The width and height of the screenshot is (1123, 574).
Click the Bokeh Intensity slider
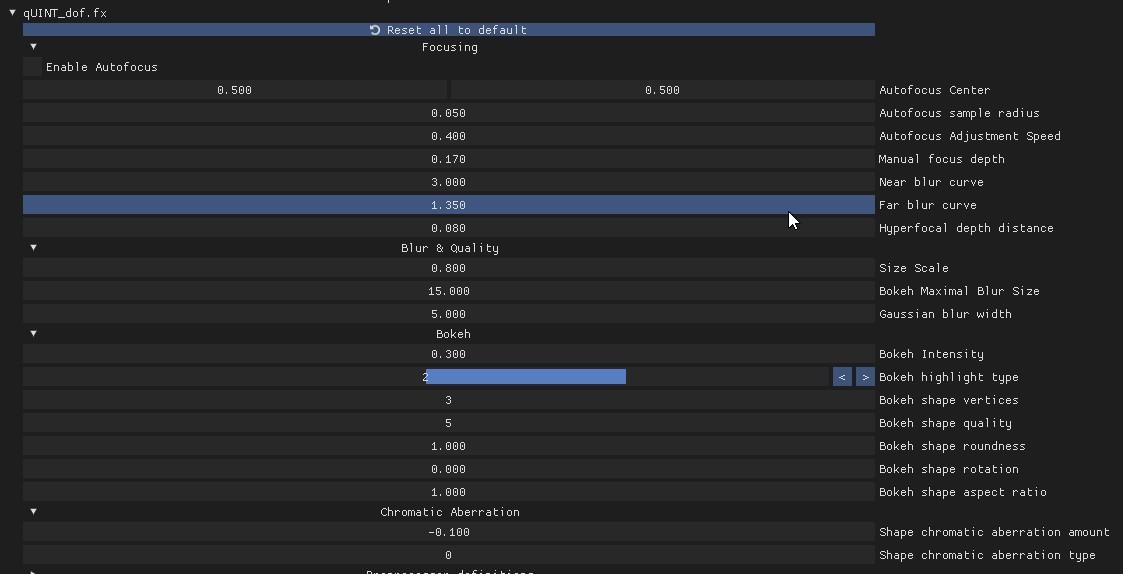pyautogui.click(x=448, y=354)
